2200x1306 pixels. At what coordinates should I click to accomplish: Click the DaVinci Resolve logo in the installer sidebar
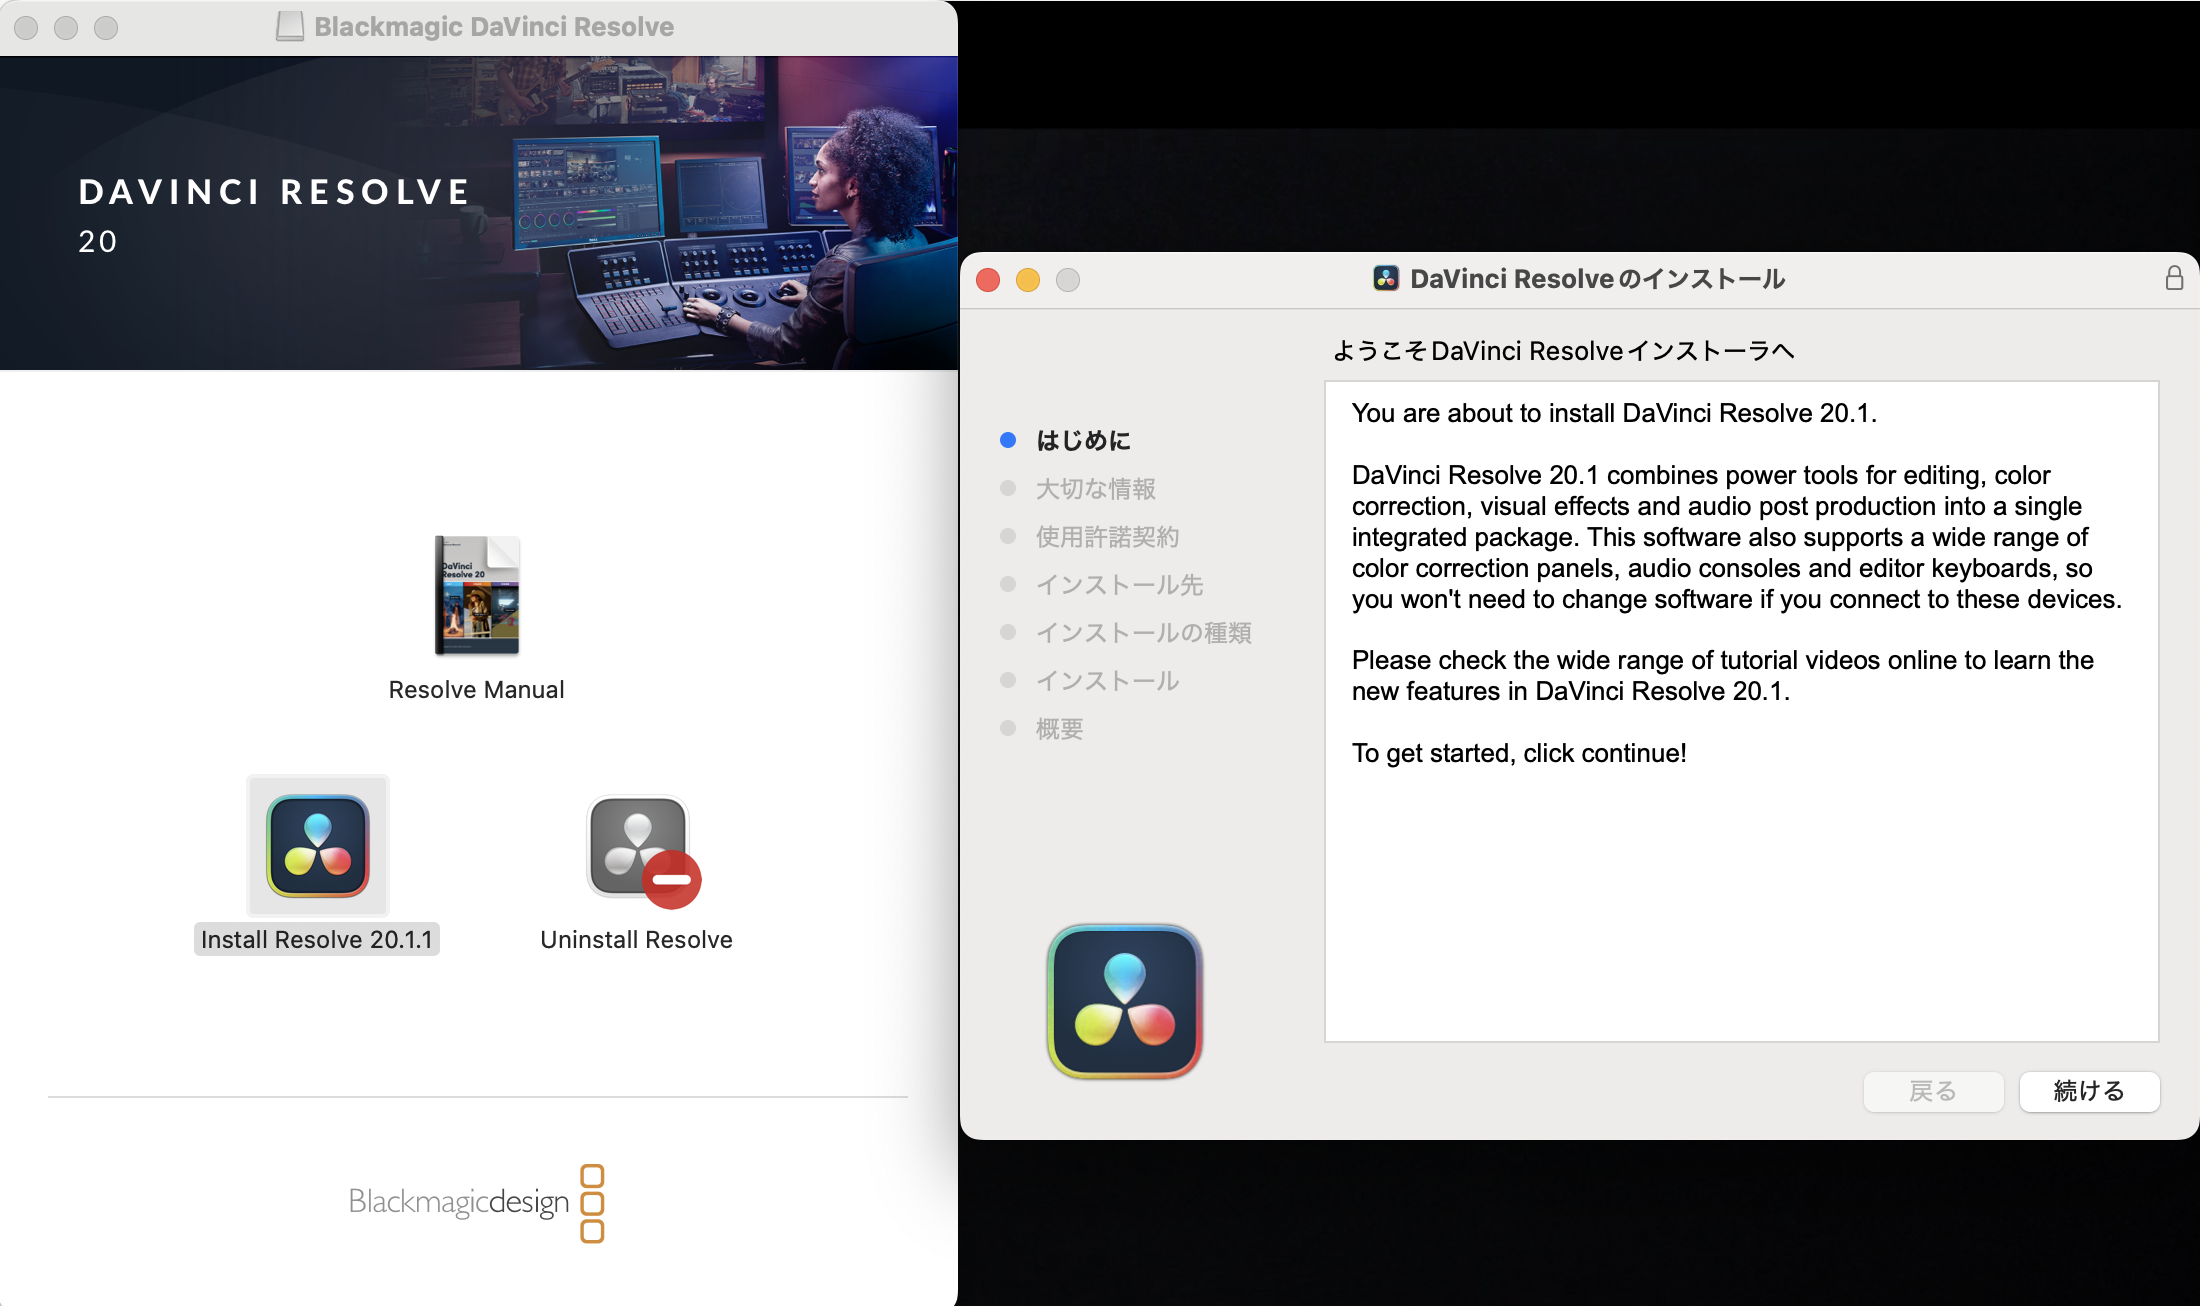1125,1001
